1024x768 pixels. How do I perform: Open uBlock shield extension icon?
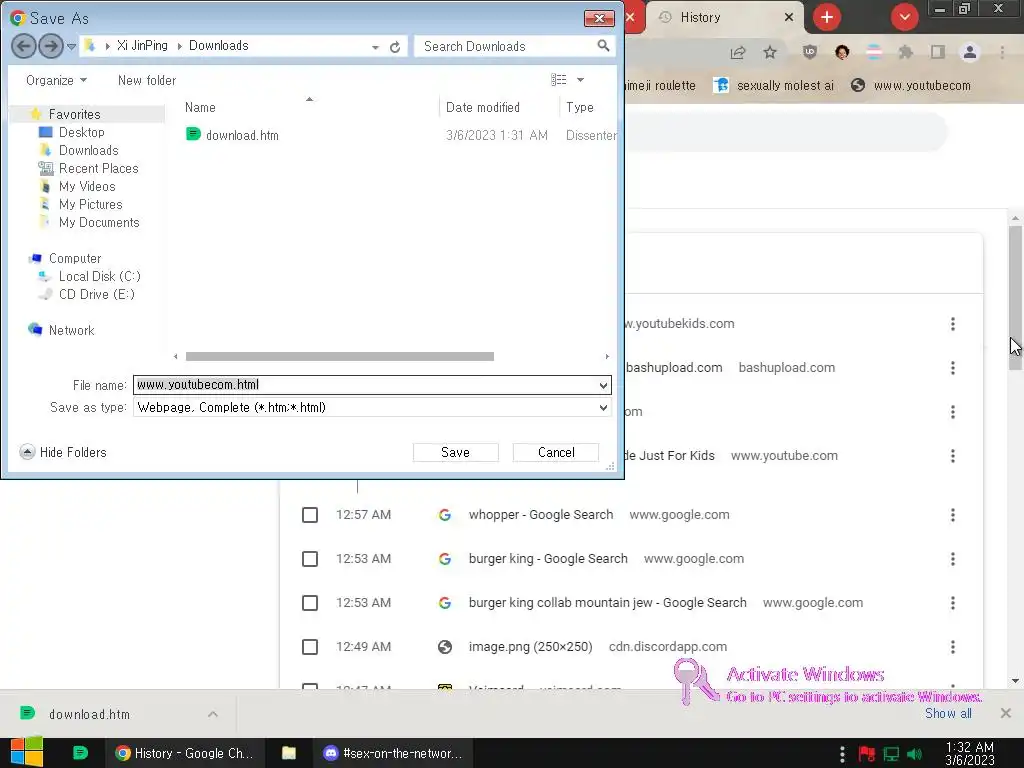click(x=810, y=52)
